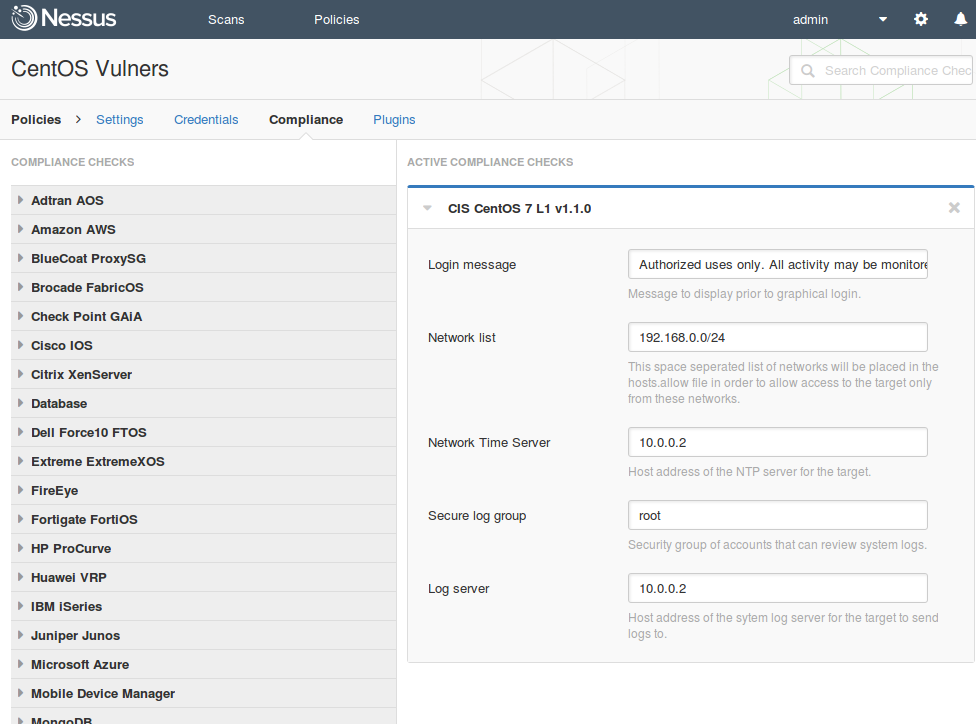976x724 pixels.
Task: Open the Scans menu
Action: tap(226, 19)
